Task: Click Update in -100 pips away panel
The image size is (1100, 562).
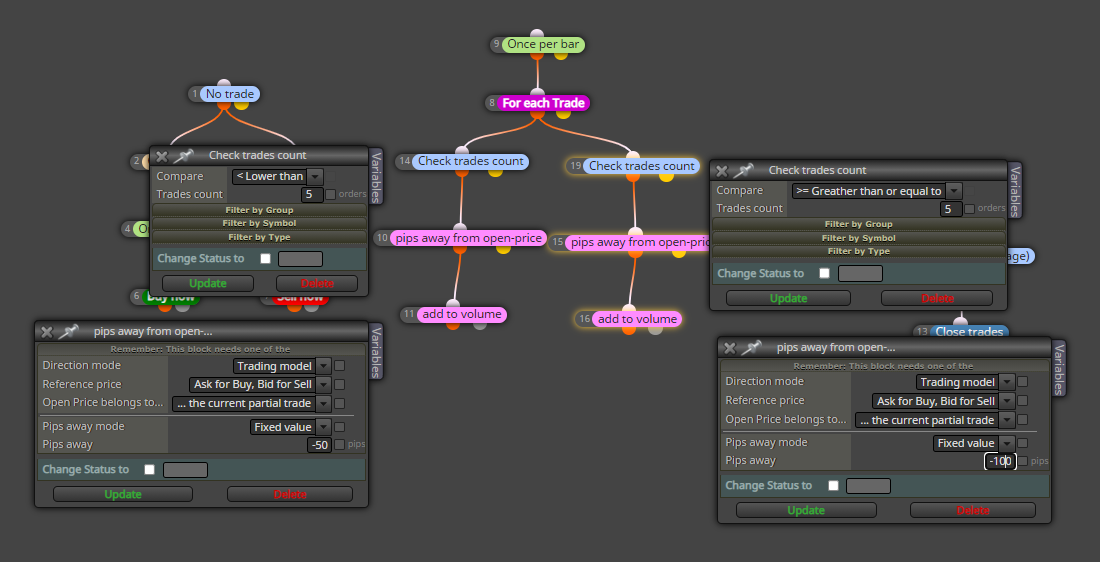Action: click(x=806, y=510)
